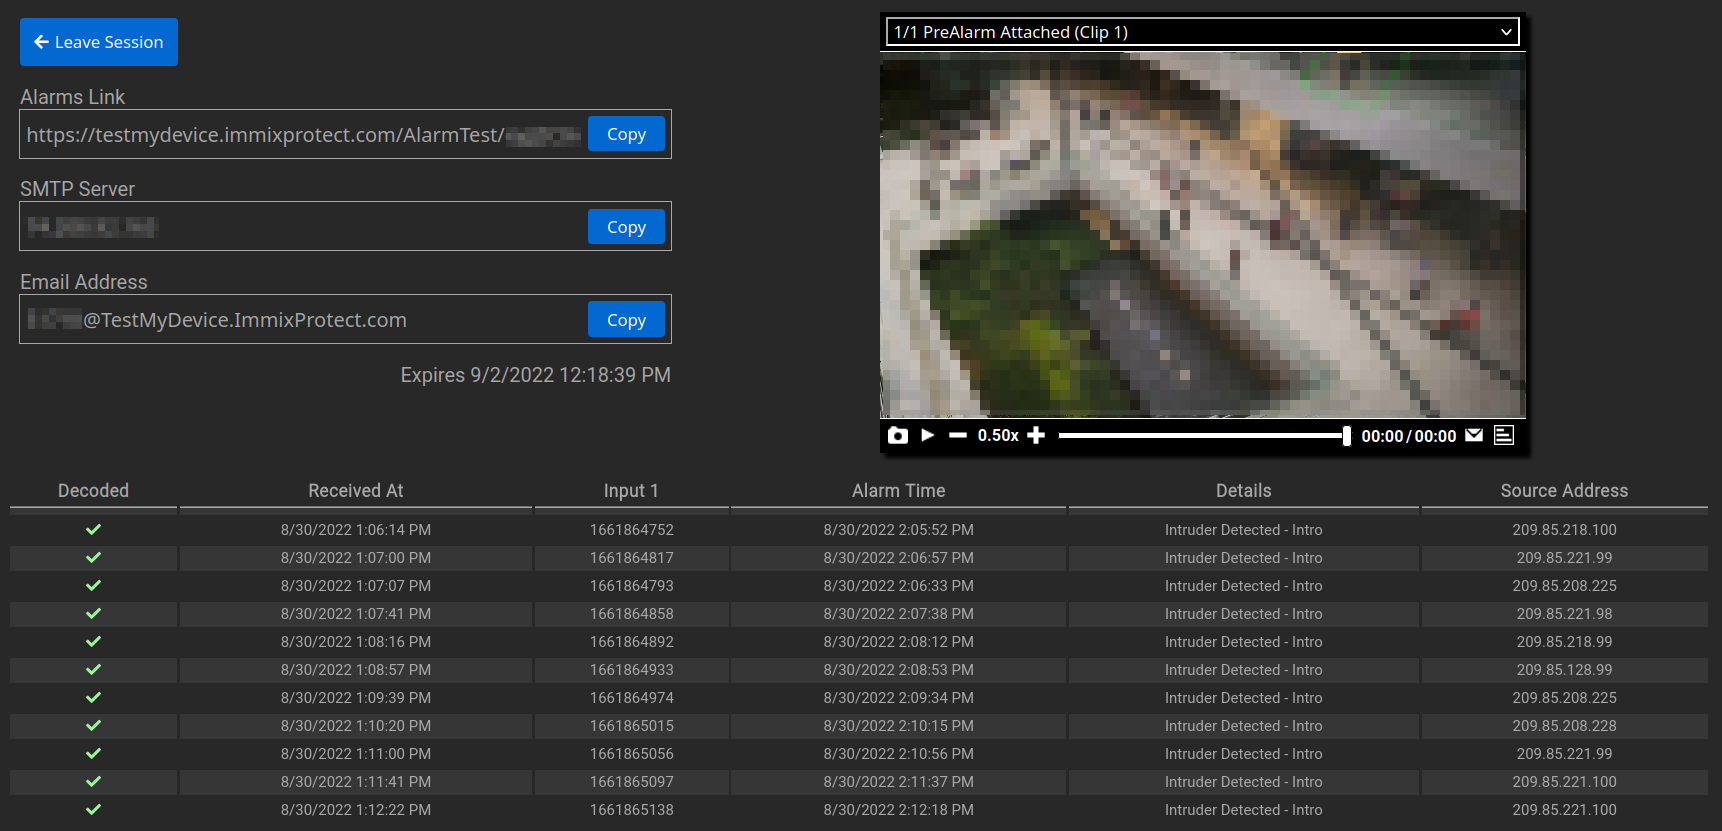The image size is (1722, 831).
Task: Open the PreAlarm Attached clip dropdown
Action: click(1202, 32)
